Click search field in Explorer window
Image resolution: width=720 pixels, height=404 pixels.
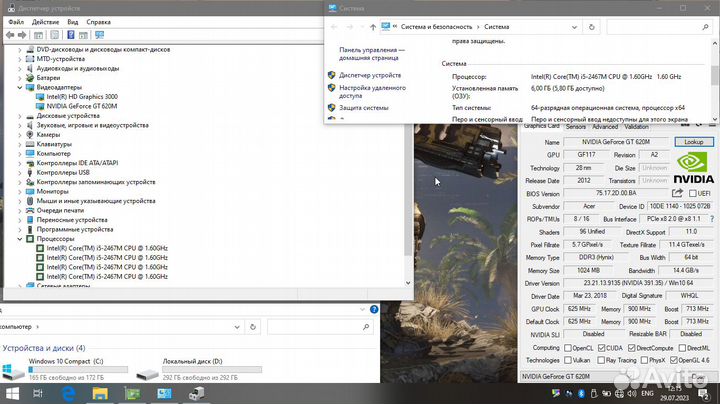tap(319, 327)
